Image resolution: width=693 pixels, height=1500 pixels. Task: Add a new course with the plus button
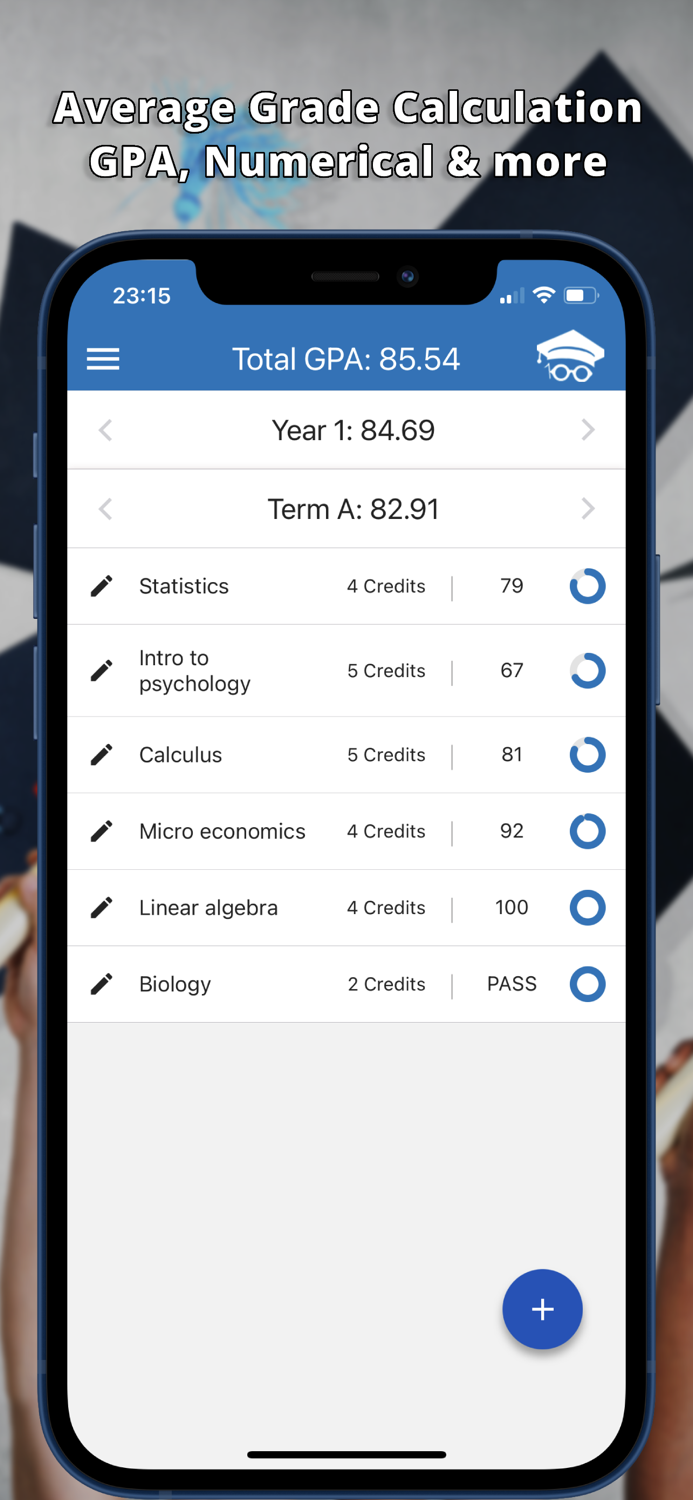coord(542,1308)
